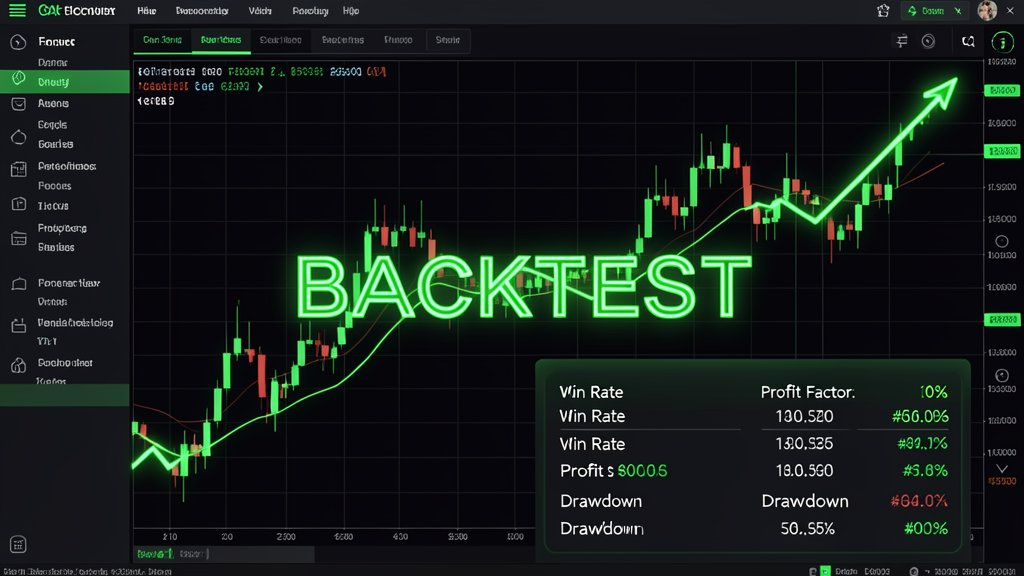Open the Héw menu
The height and width of the screenshot is (576, 1024).
coord(146,11)
